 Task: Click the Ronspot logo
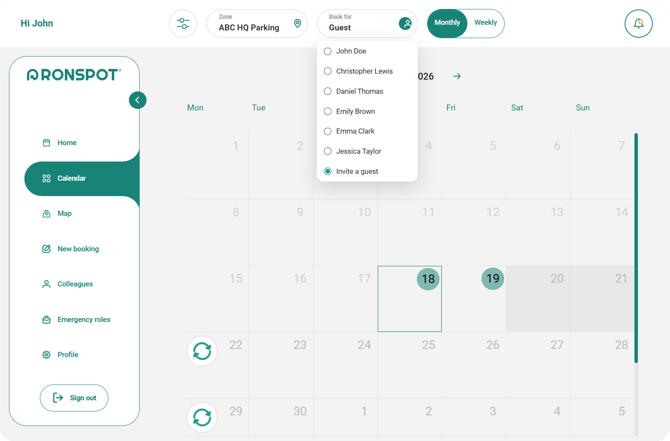point(74,75)
